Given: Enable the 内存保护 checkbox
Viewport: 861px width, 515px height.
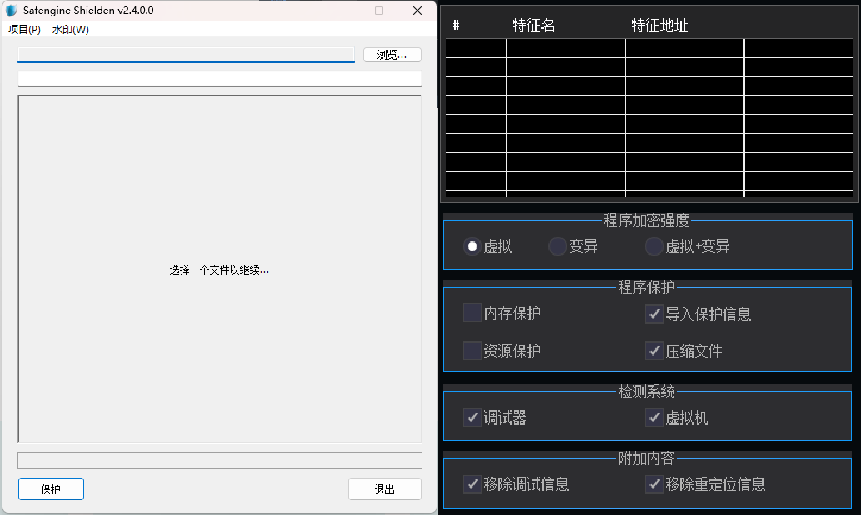Looking at the screenshot, I should 472,313.
